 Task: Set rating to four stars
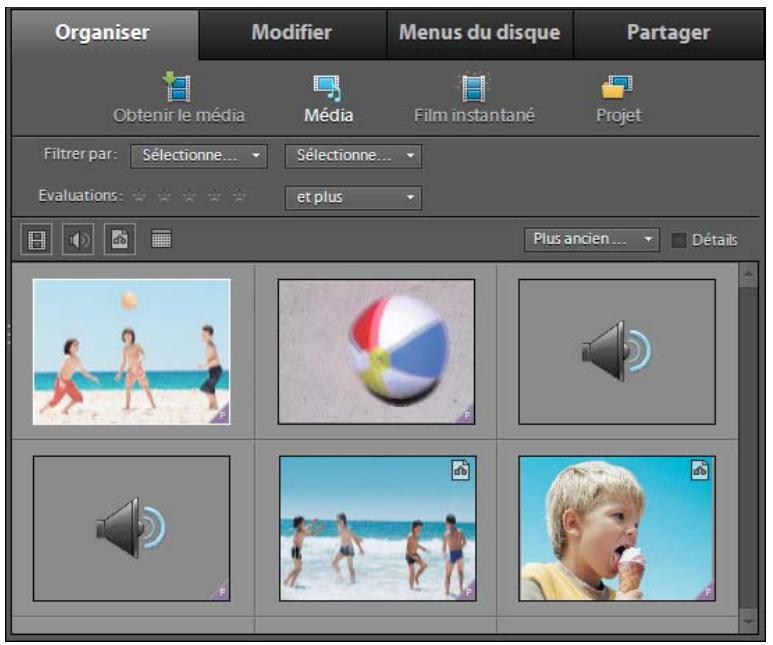(214, 197)
